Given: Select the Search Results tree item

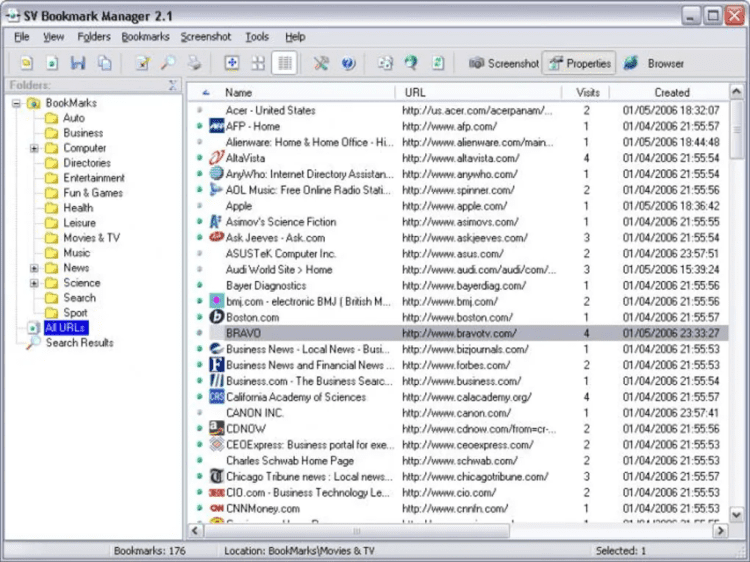Looking at the screenshot, I should [79, 343].
